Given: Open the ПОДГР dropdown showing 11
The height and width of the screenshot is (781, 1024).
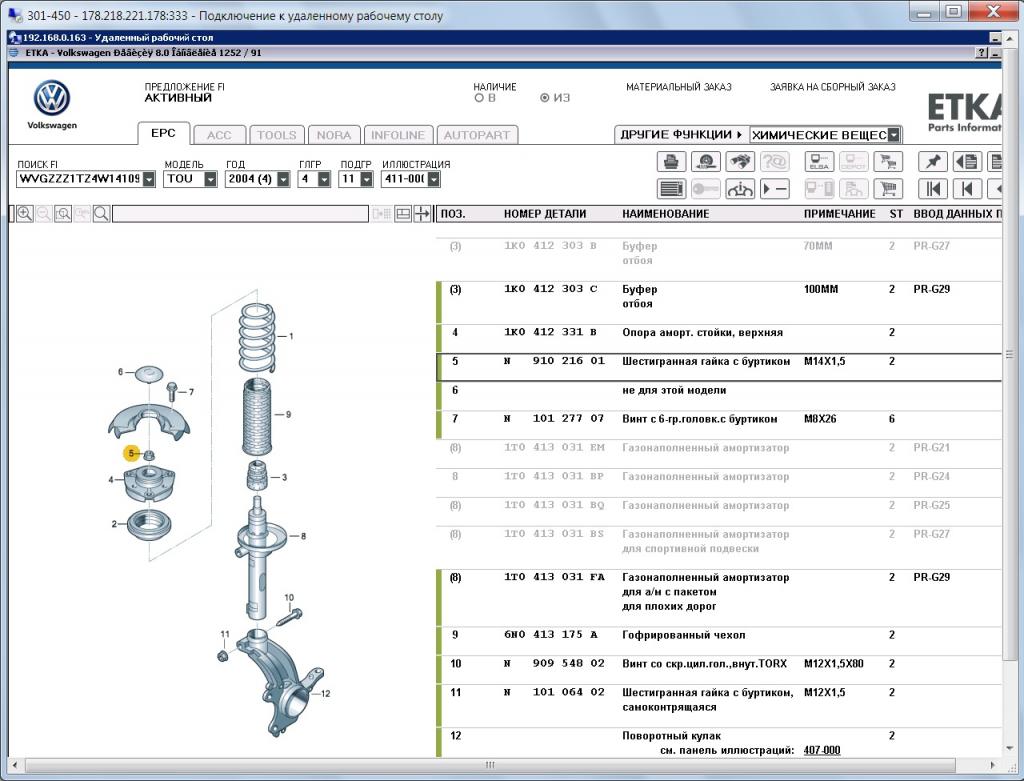Looking at the screenshot, I should click(366, 179).
